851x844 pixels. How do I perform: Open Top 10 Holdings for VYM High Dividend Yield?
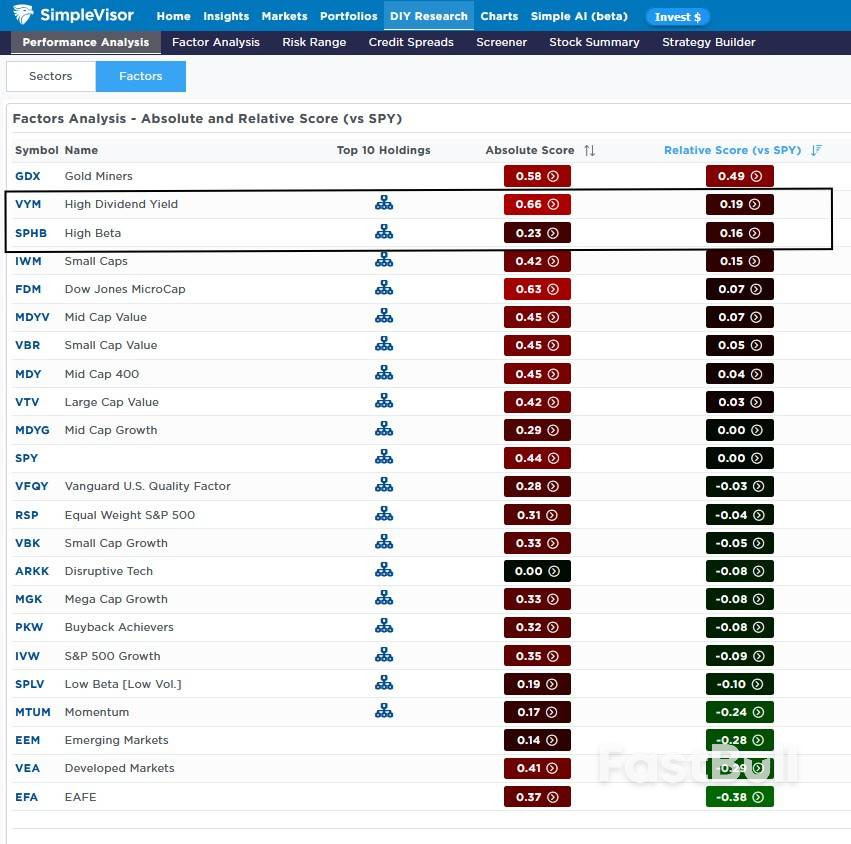pyautogui.click(x=384, y=204)
